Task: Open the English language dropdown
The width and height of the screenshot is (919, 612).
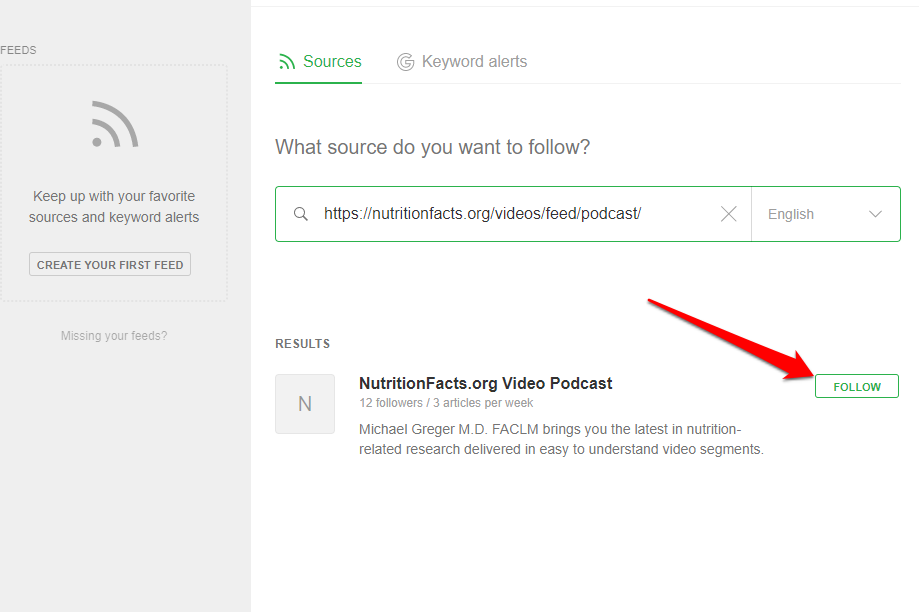Action: 825,214
